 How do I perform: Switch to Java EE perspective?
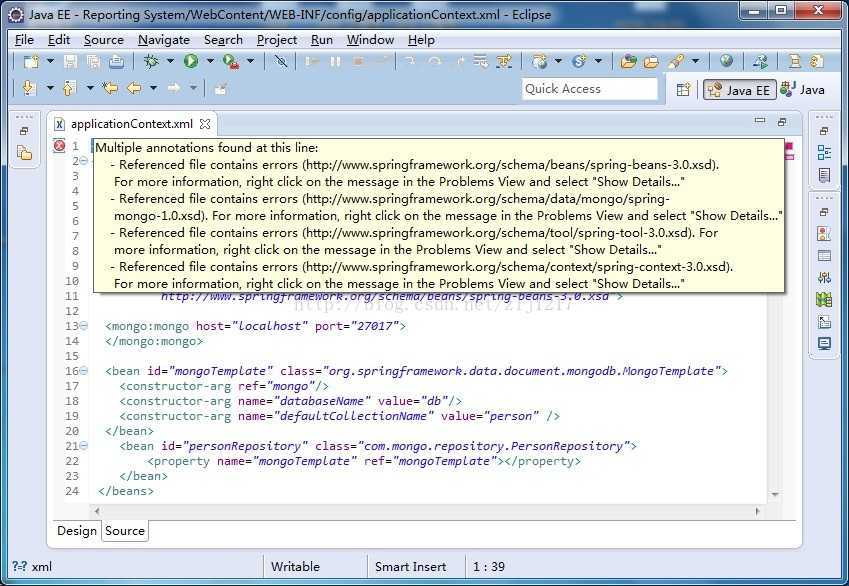(x=740, y=90)
